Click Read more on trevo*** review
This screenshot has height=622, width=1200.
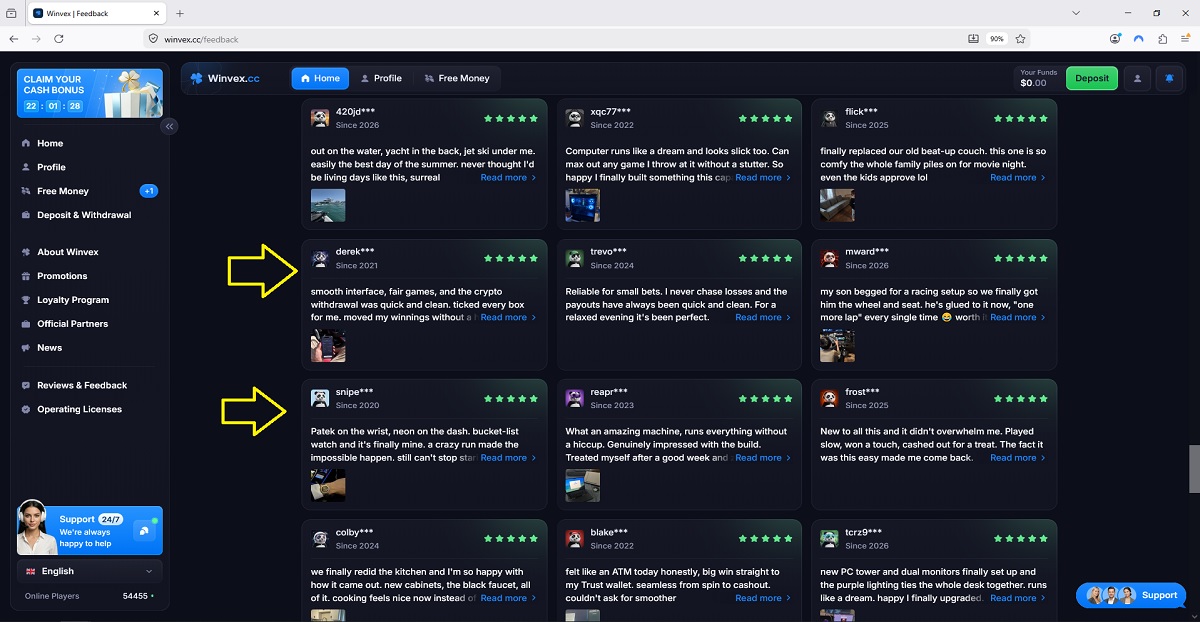[x=763, y=317]
